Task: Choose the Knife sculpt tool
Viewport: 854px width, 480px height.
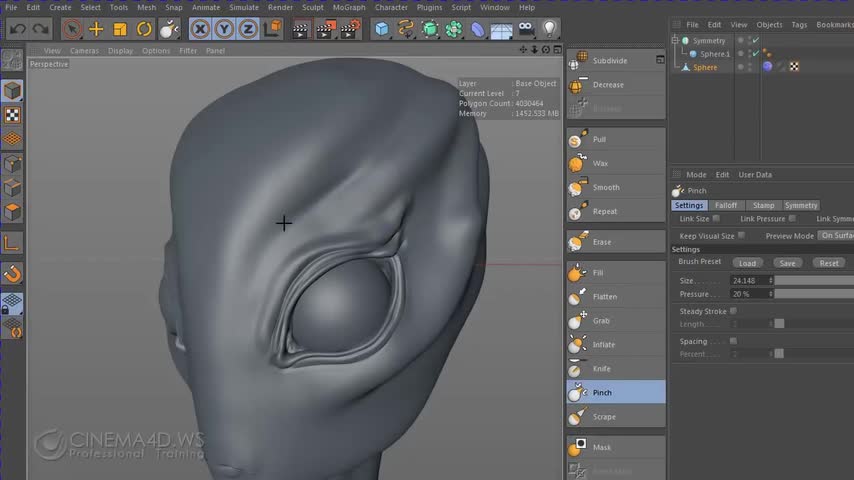Action: click(601, 369)
